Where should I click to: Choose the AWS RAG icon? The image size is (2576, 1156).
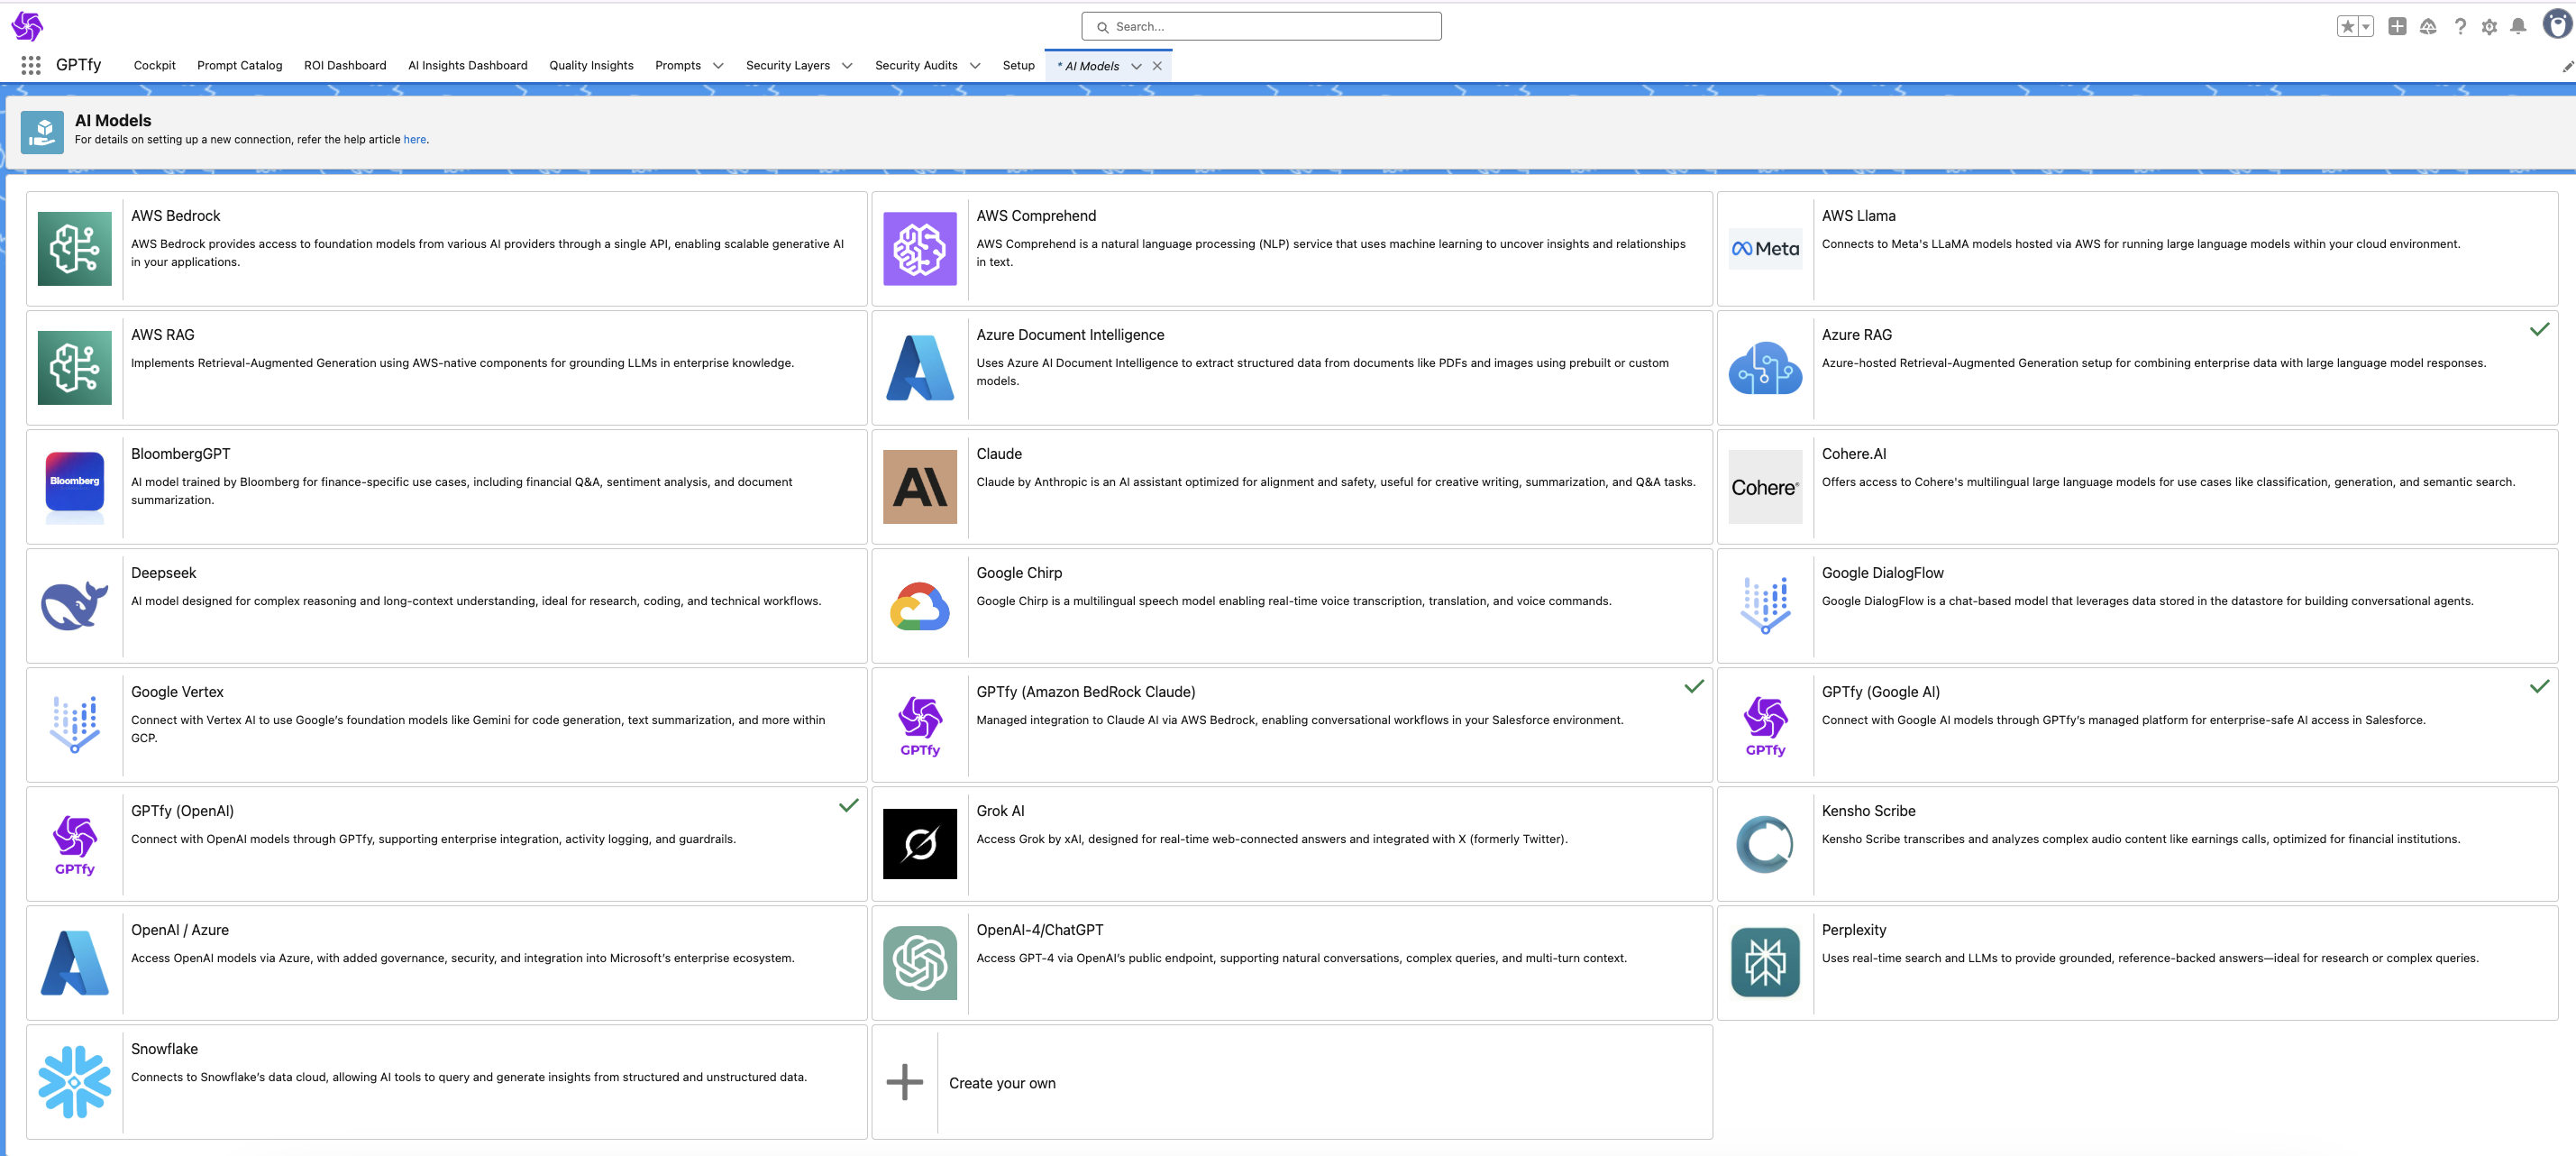pyautogui.click(x=75, y=368)
